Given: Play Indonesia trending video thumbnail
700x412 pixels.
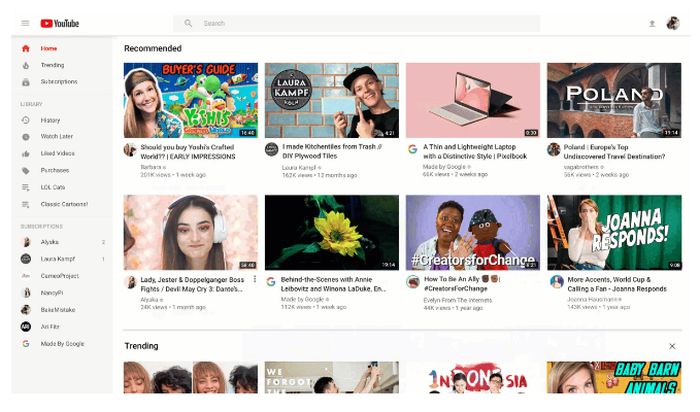Looking at the screenshot, I should click(473, 377).
